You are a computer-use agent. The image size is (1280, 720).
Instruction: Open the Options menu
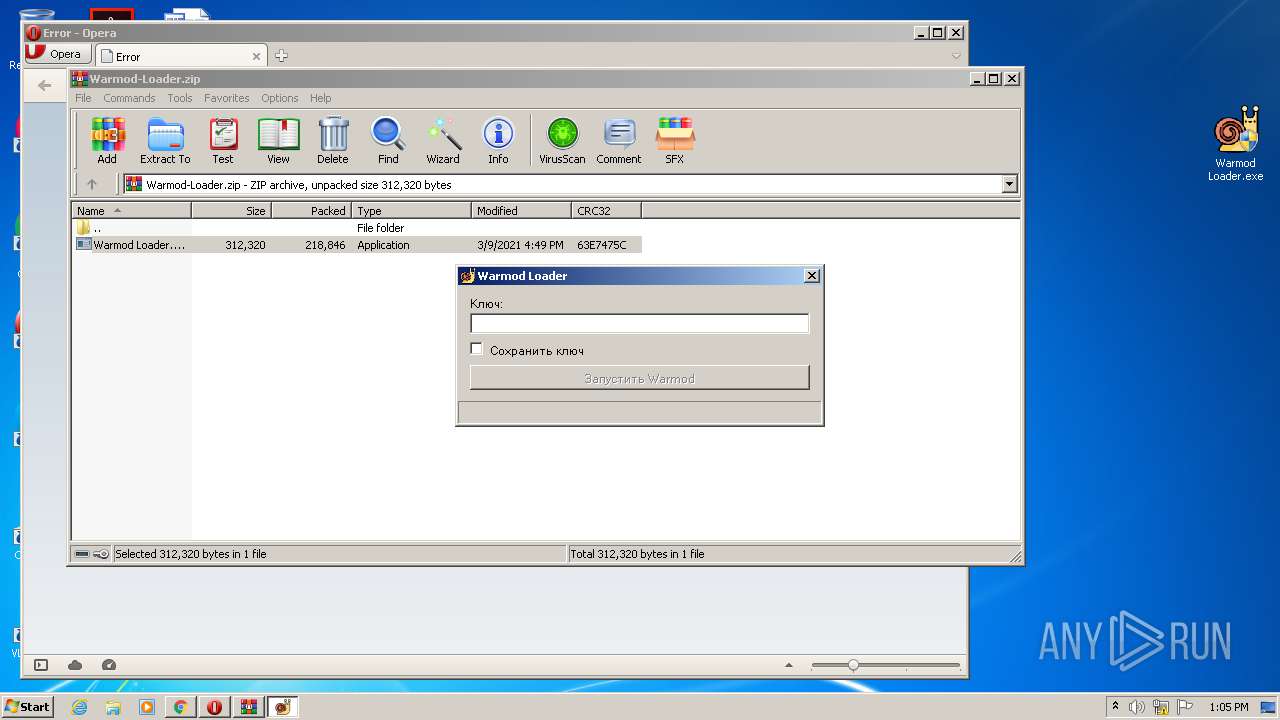pos(280,98)
